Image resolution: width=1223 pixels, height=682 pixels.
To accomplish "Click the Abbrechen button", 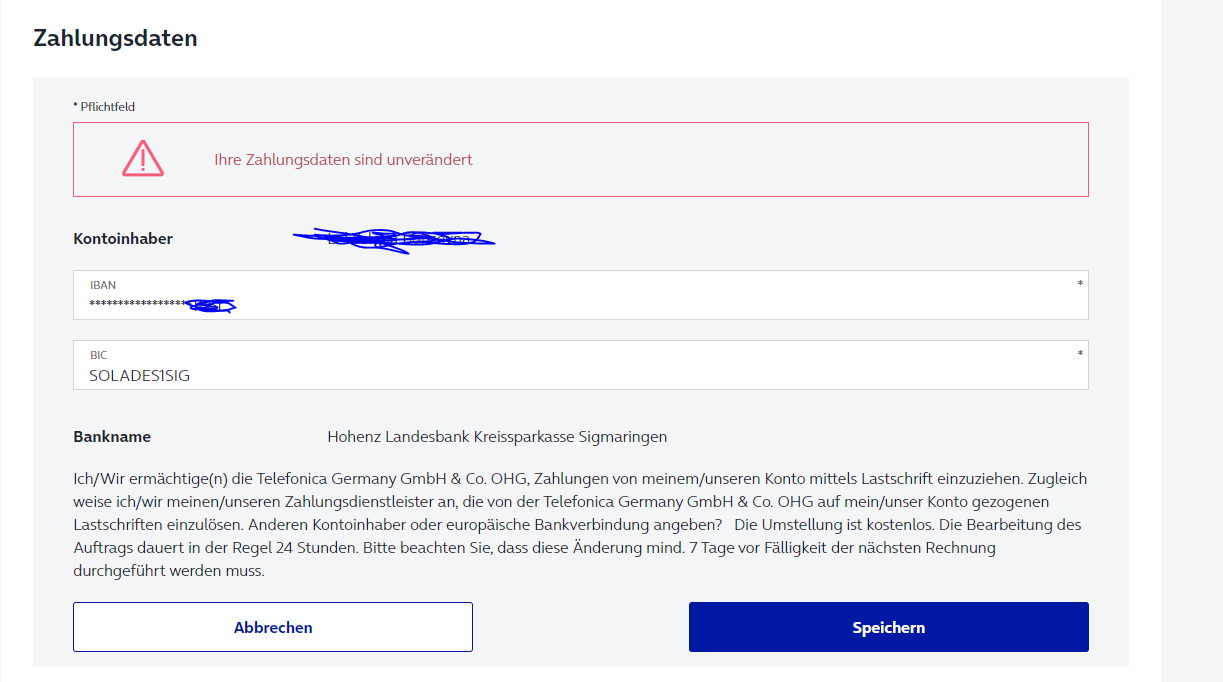I will [x=273, y=627].
